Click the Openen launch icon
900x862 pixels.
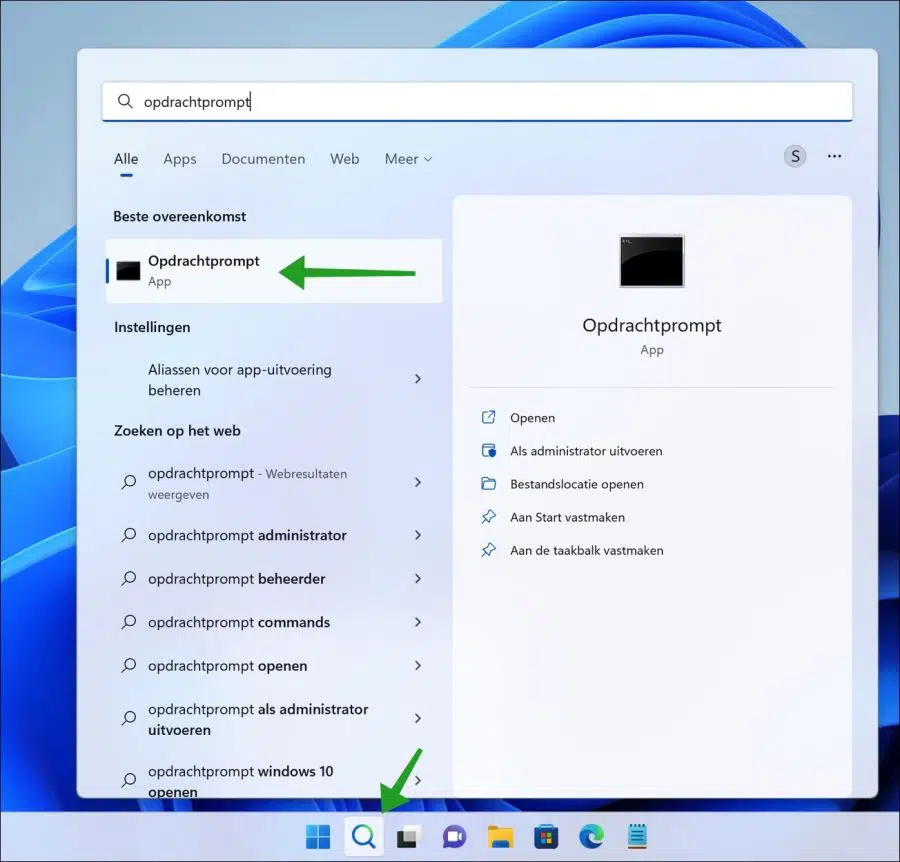[488, 417]
